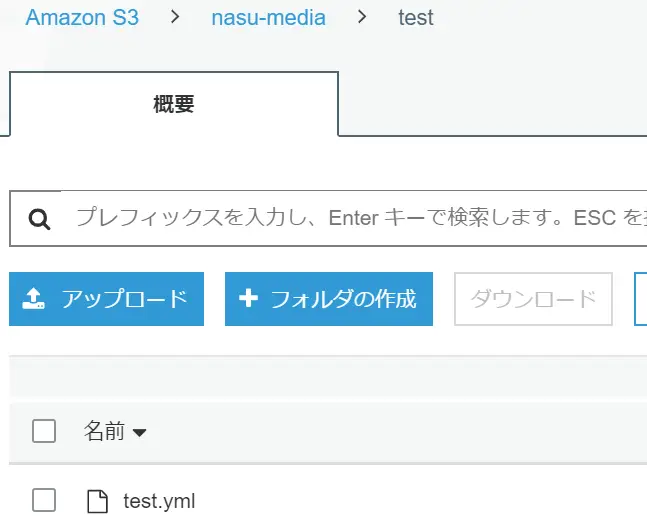Viewport: 647px width, 529px height.
Task: Click the plus icon on フォルダの作成
Action: [248, 298]
